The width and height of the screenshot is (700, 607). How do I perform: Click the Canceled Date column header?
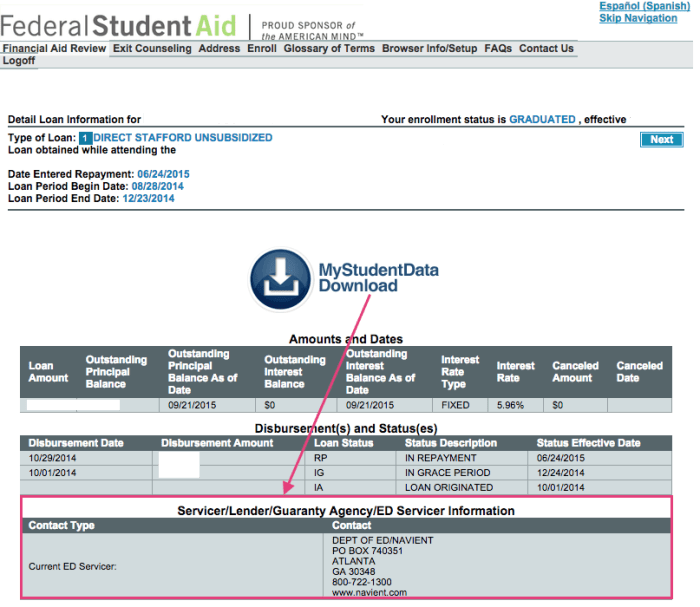(x=639, y=372)
